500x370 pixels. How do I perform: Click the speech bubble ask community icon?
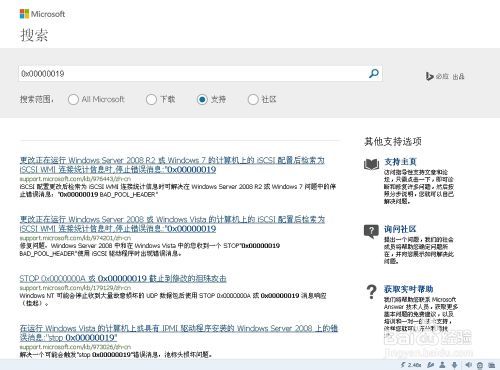(371, 231)
